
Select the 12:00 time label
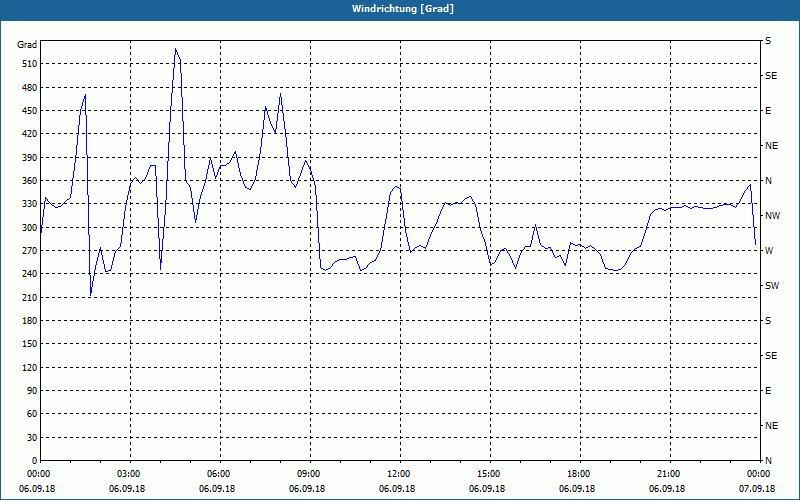(398, 474)
